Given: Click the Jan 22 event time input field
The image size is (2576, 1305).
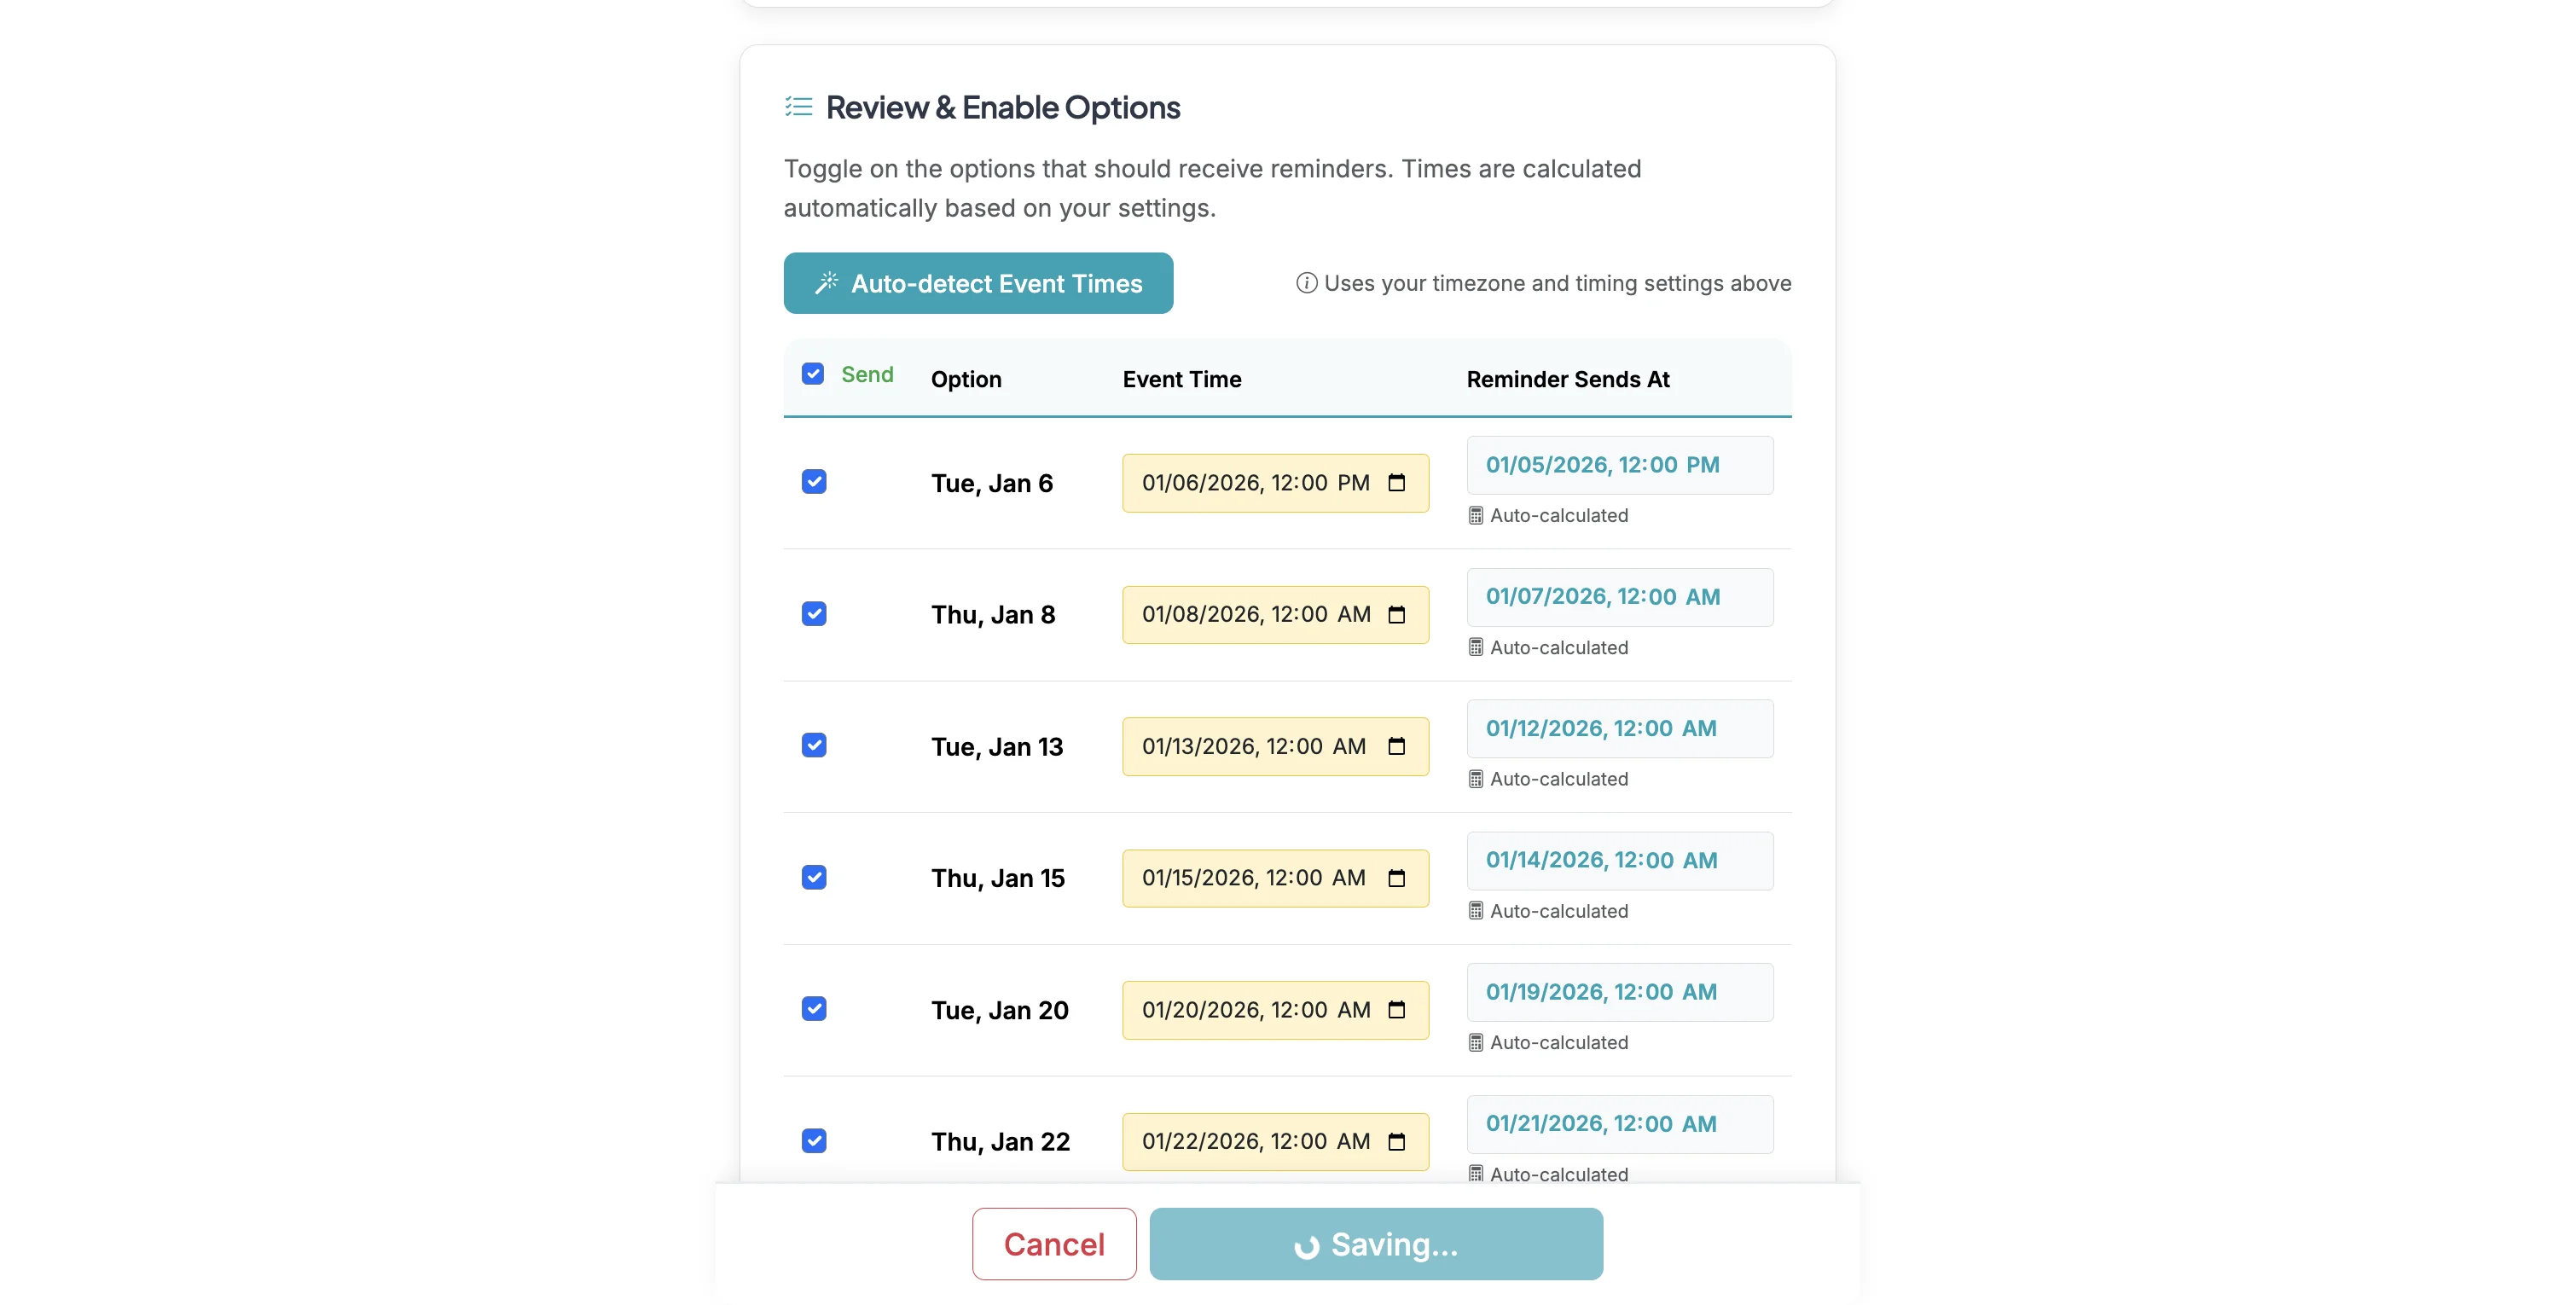Looking at the screenshot, I should (1260, 1141).
